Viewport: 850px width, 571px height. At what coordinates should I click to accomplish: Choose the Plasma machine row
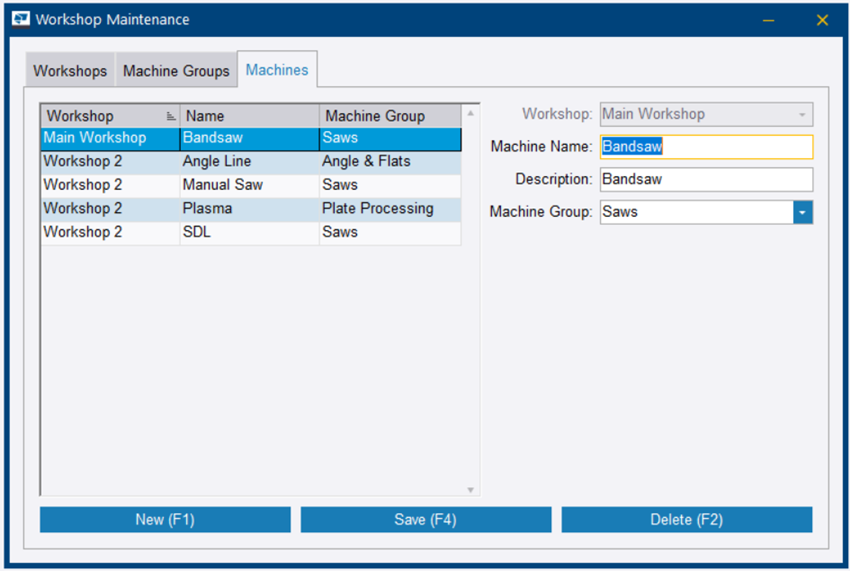(x=250, y=209)
